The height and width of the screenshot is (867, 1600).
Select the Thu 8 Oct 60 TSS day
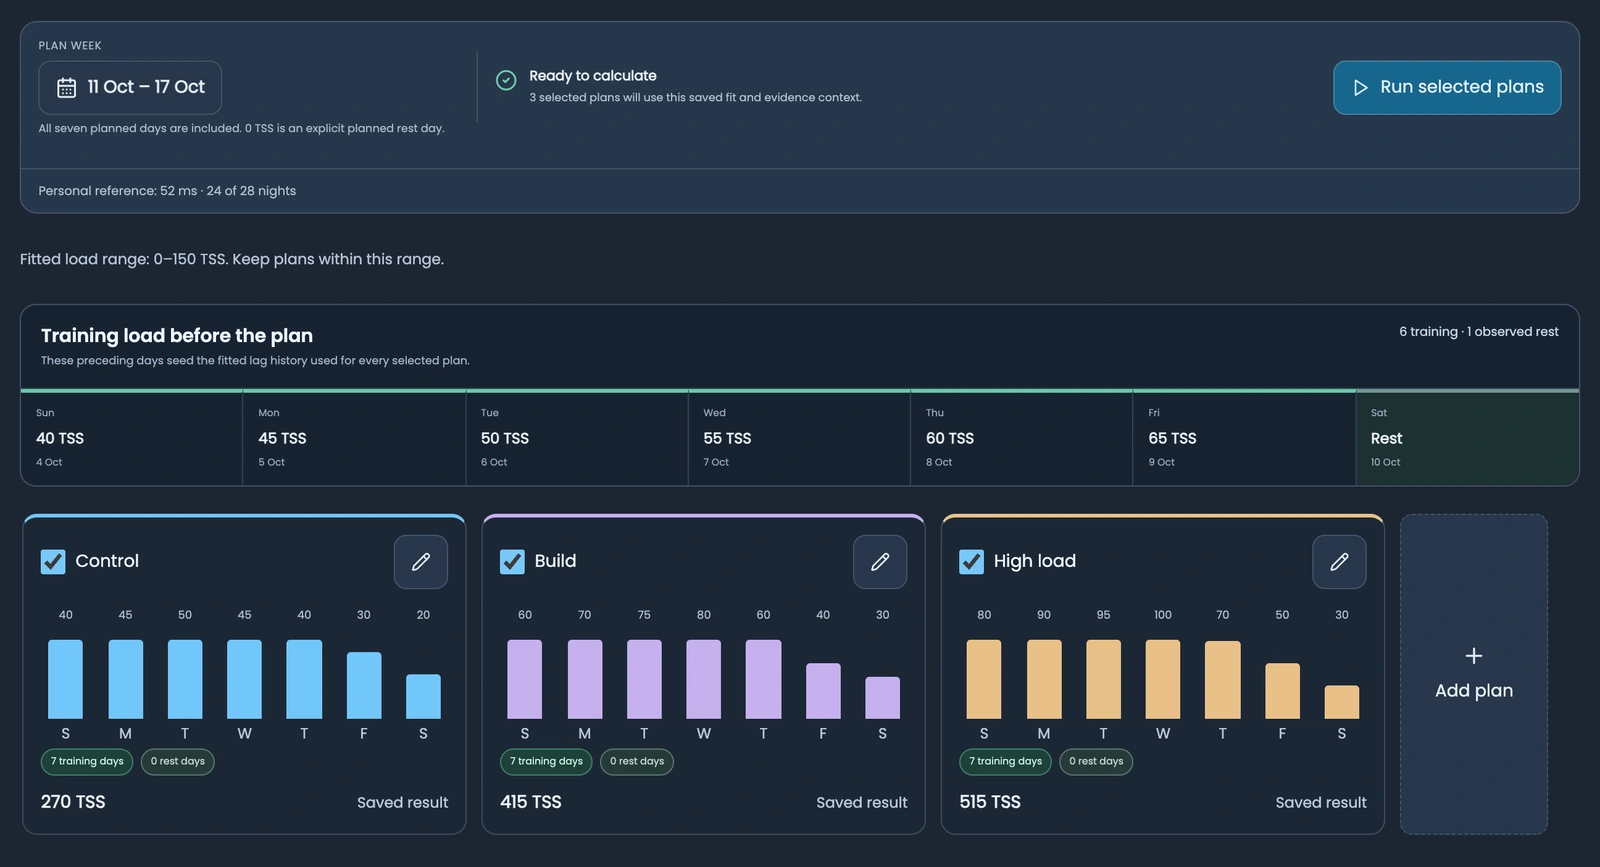(x=1022, y=438)
